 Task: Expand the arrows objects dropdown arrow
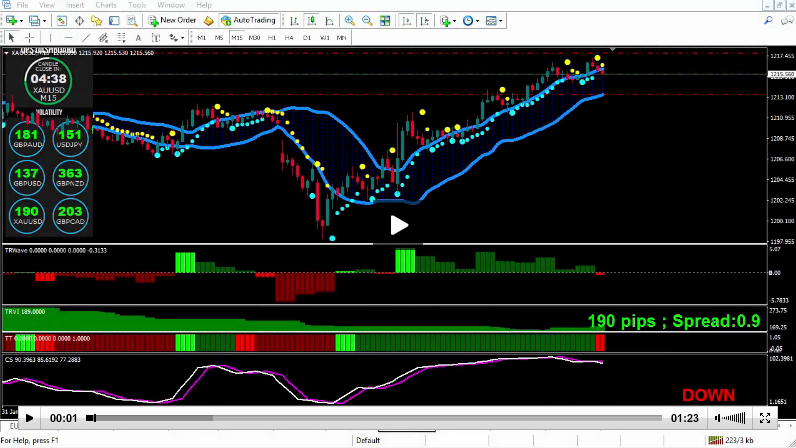click(183, 38)
